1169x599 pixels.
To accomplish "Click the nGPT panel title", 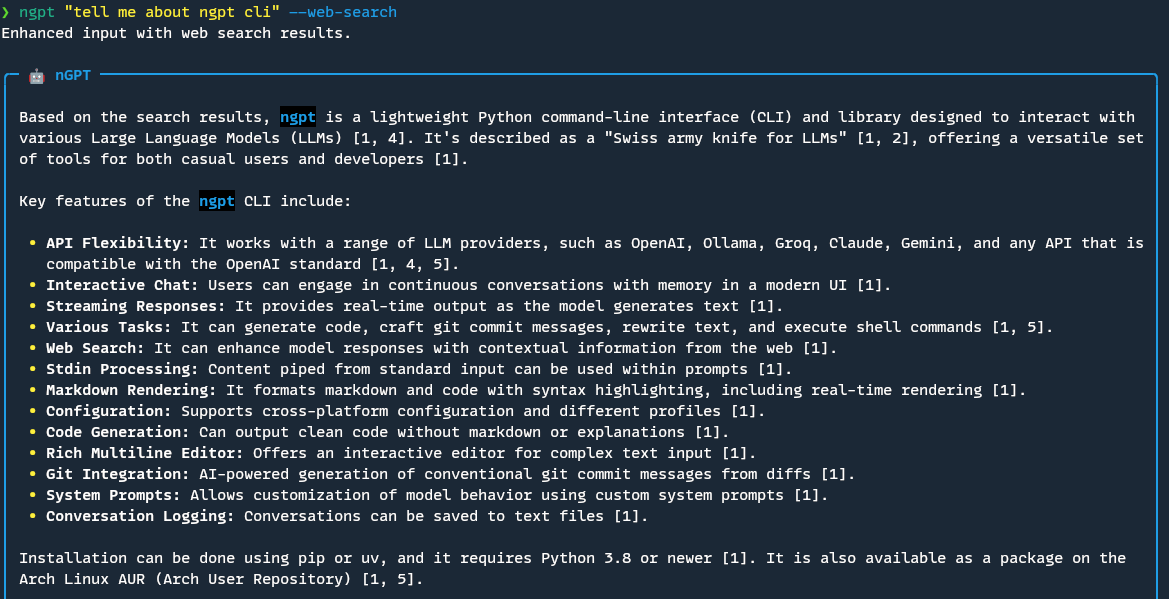I will (x=73, y=75).
